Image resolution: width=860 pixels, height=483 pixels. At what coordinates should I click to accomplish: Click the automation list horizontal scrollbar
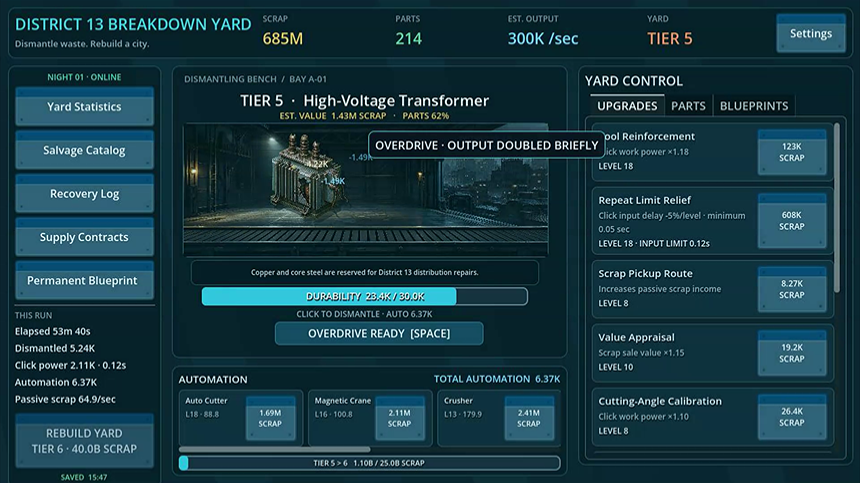(x=274, y=449)
